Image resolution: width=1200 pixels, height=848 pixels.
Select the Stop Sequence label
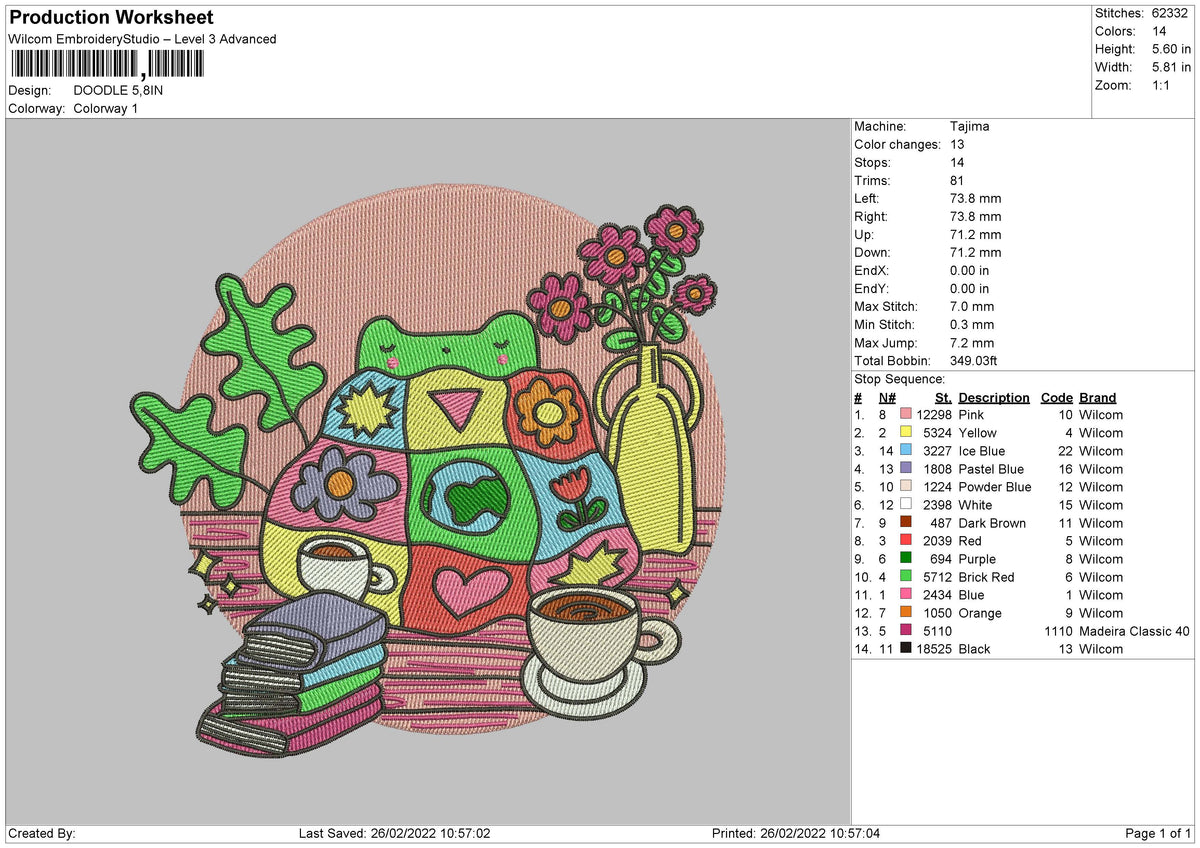tap(899, 379)
